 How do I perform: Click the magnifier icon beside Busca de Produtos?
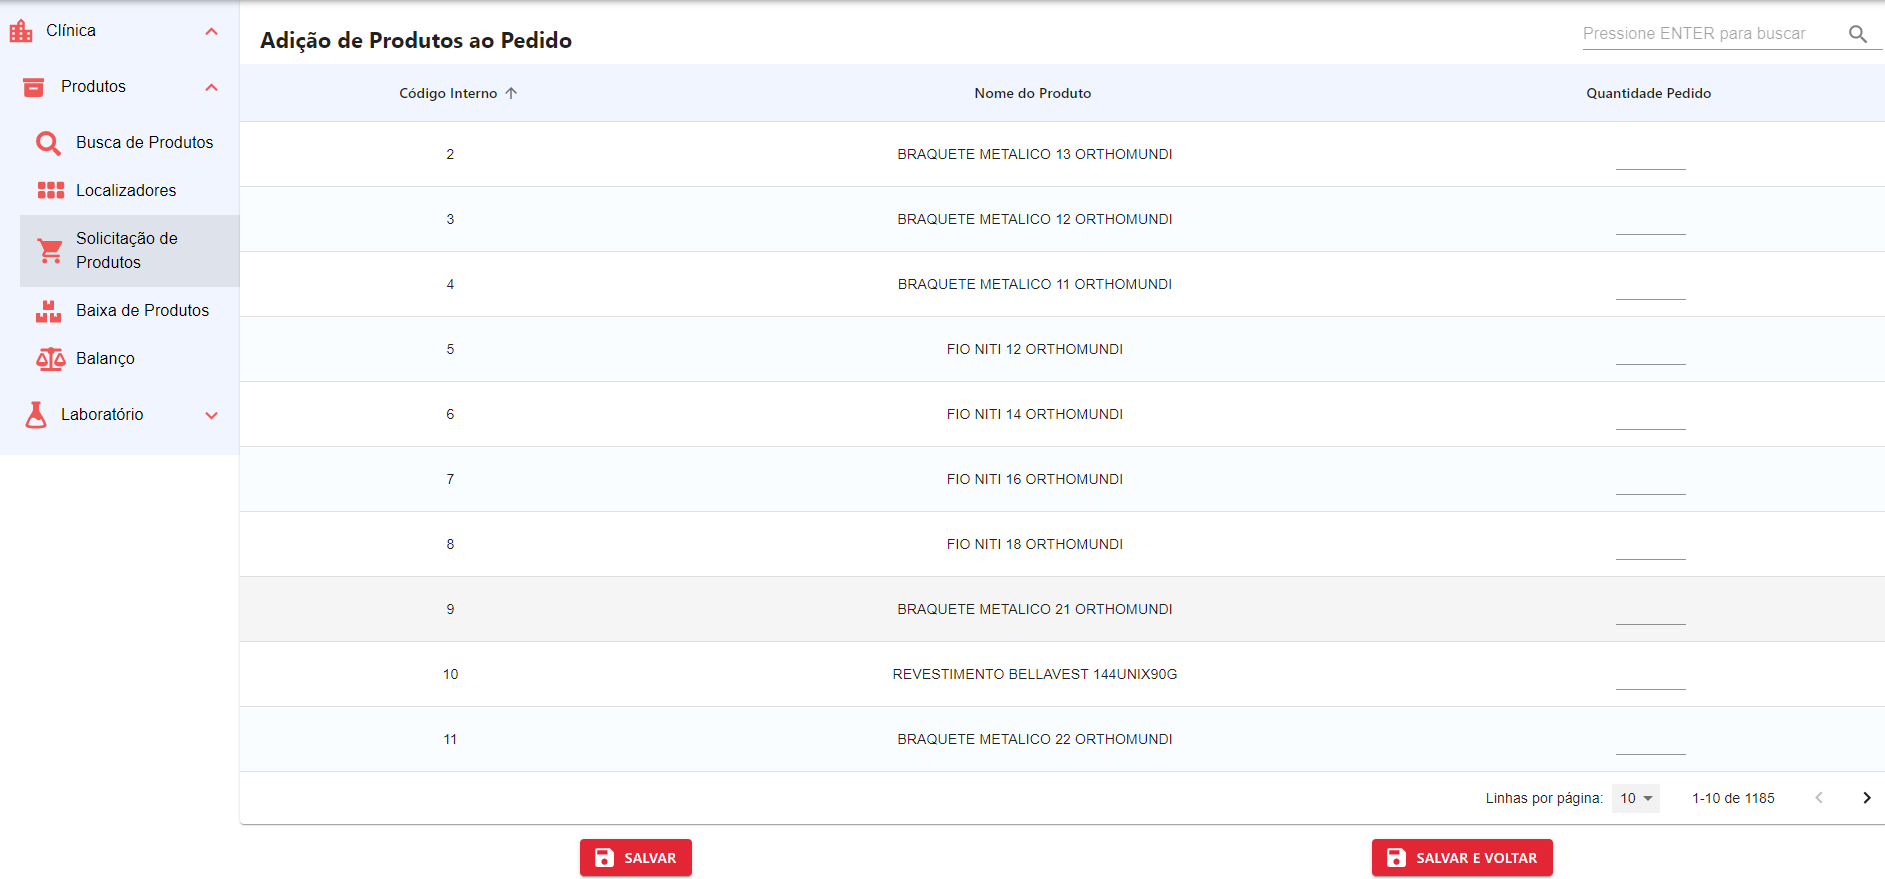pyautogui.click(x=48, y=143)
